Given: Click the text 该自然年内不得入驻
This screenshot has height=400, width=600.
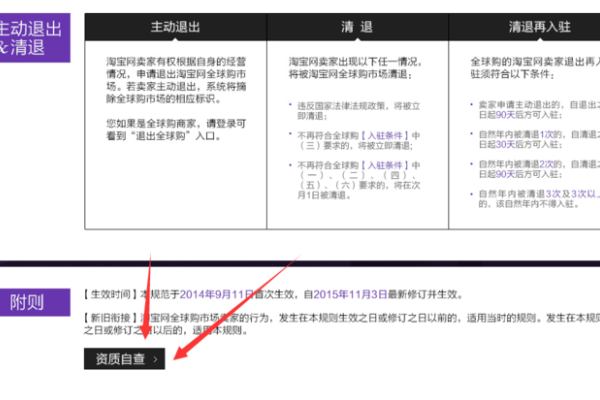Looking at the screenshot, I should [537, 204].
